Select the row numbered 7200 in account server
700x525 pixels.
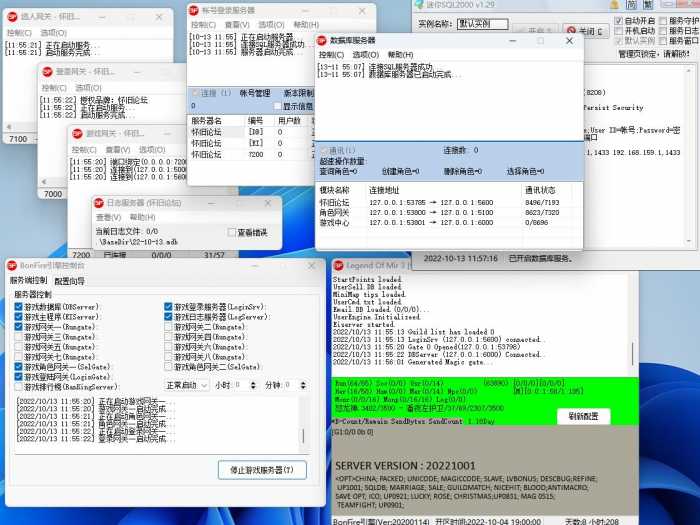coord(252,154)
